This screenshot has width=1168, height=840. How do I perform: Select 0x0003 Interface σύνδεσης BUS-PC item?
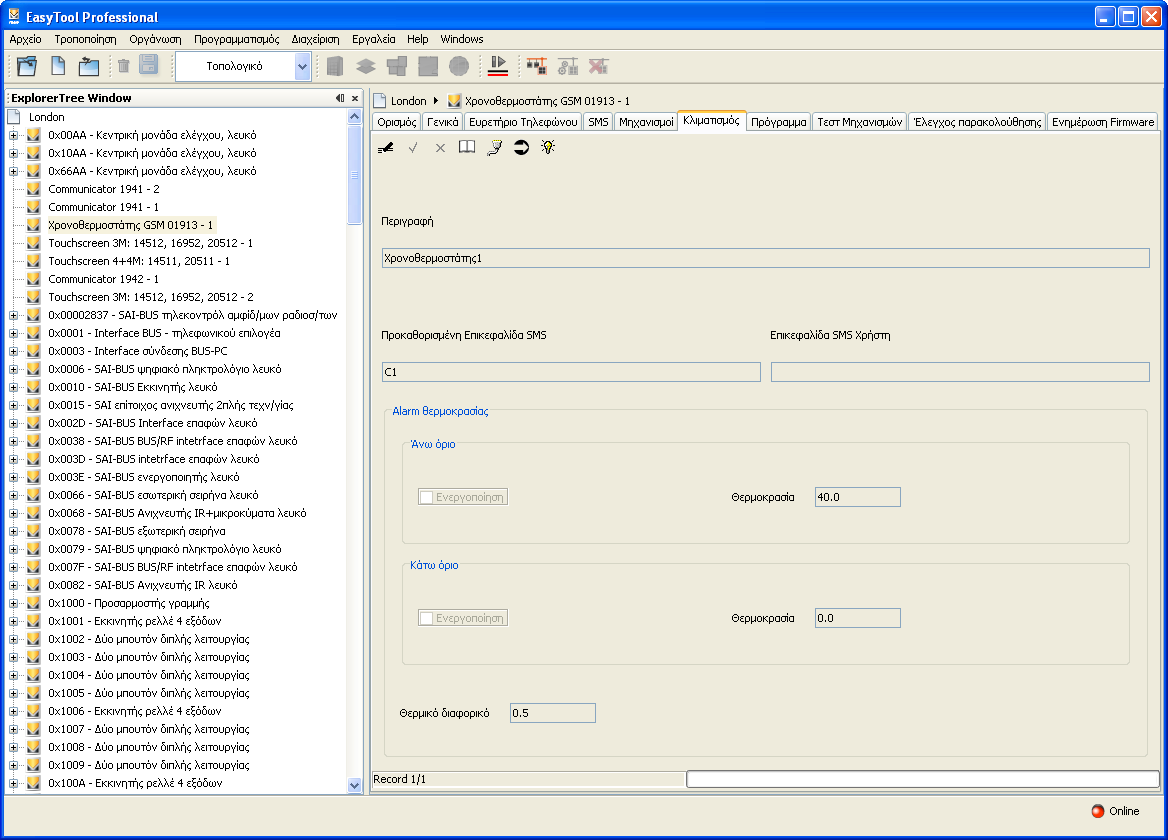click(x=138, y=351)
